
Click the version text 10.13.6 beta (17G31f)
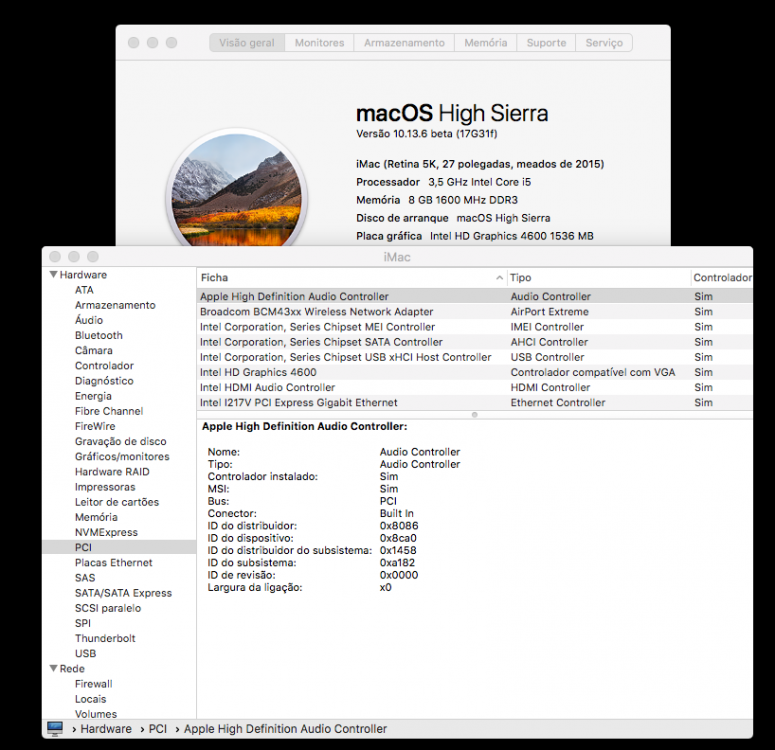(x=427, y=133)
